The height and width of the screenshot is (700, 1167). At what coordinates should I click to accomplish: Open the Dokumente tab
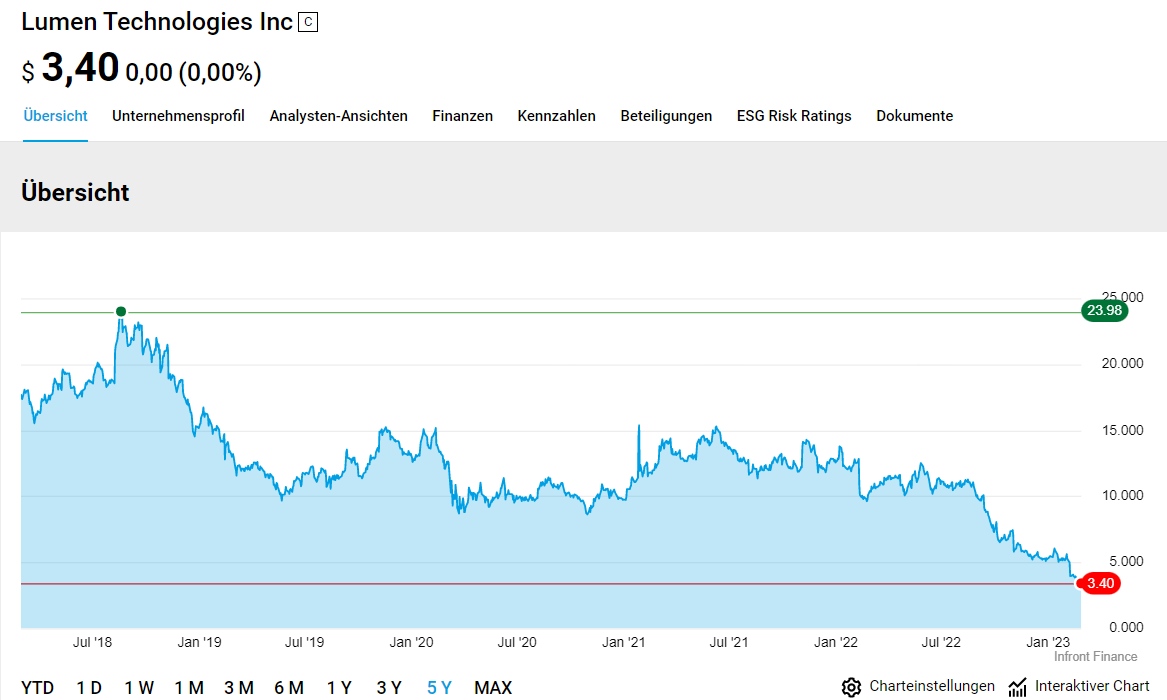point(914,116)
